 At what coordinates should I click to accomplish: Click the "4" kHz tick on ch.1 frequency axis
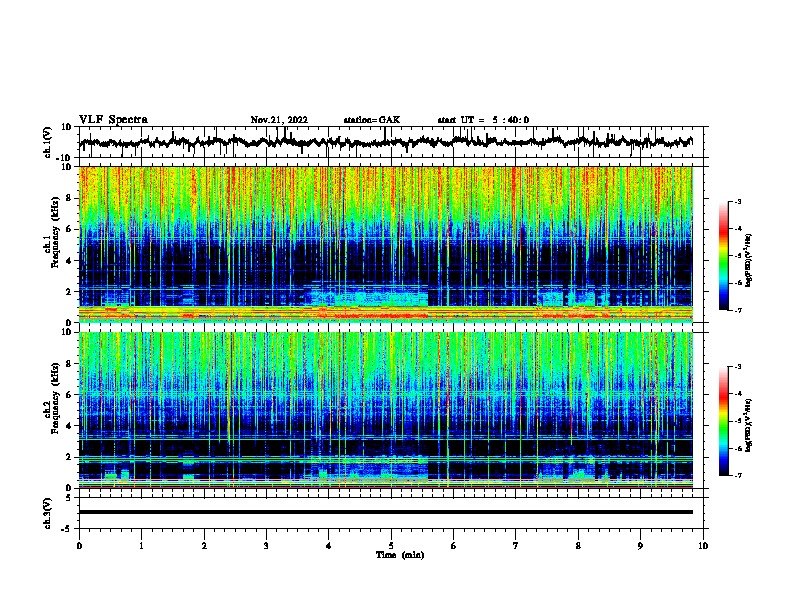[69, 261]
